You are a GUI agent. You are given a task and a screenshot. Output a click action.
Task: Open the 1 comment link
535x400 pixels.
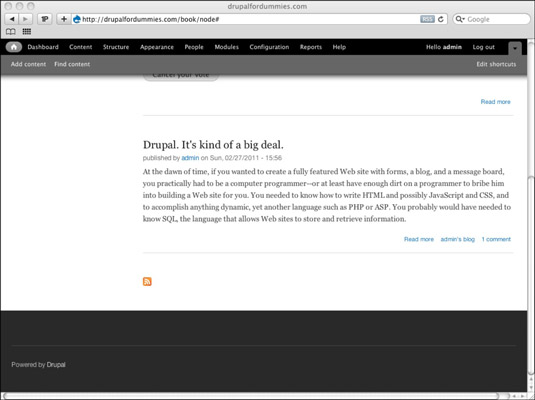tap(496, 239)
